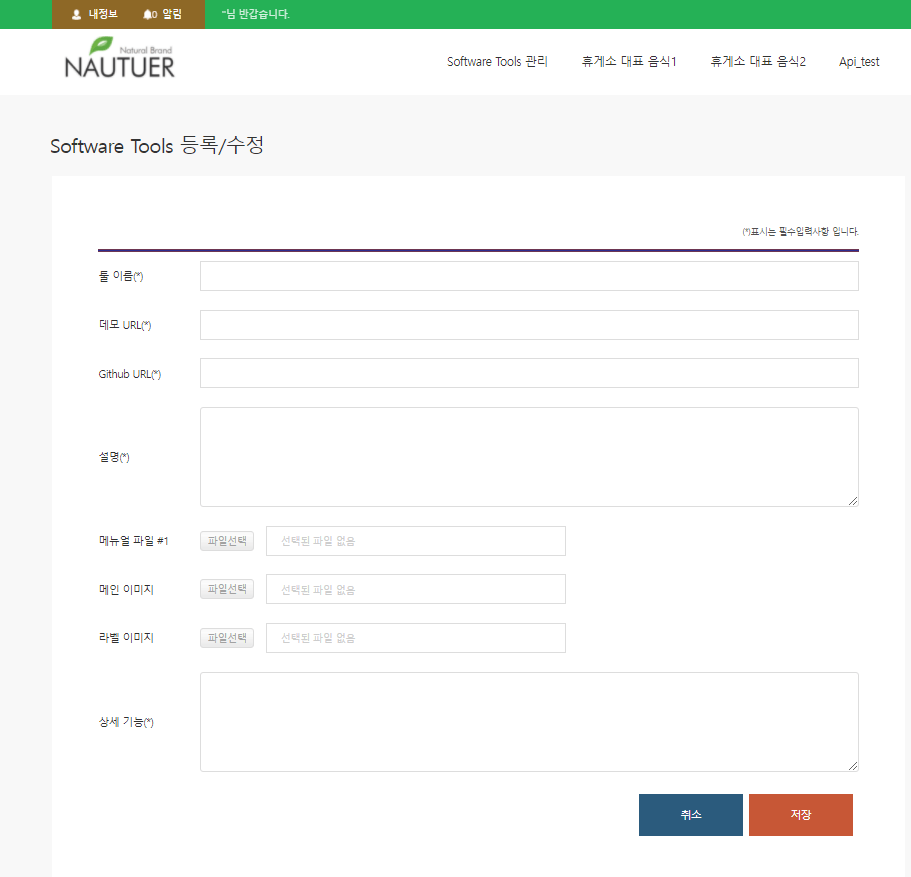Click the 취소 button
This screenshot has width=911, height=877.
point(691,815)
